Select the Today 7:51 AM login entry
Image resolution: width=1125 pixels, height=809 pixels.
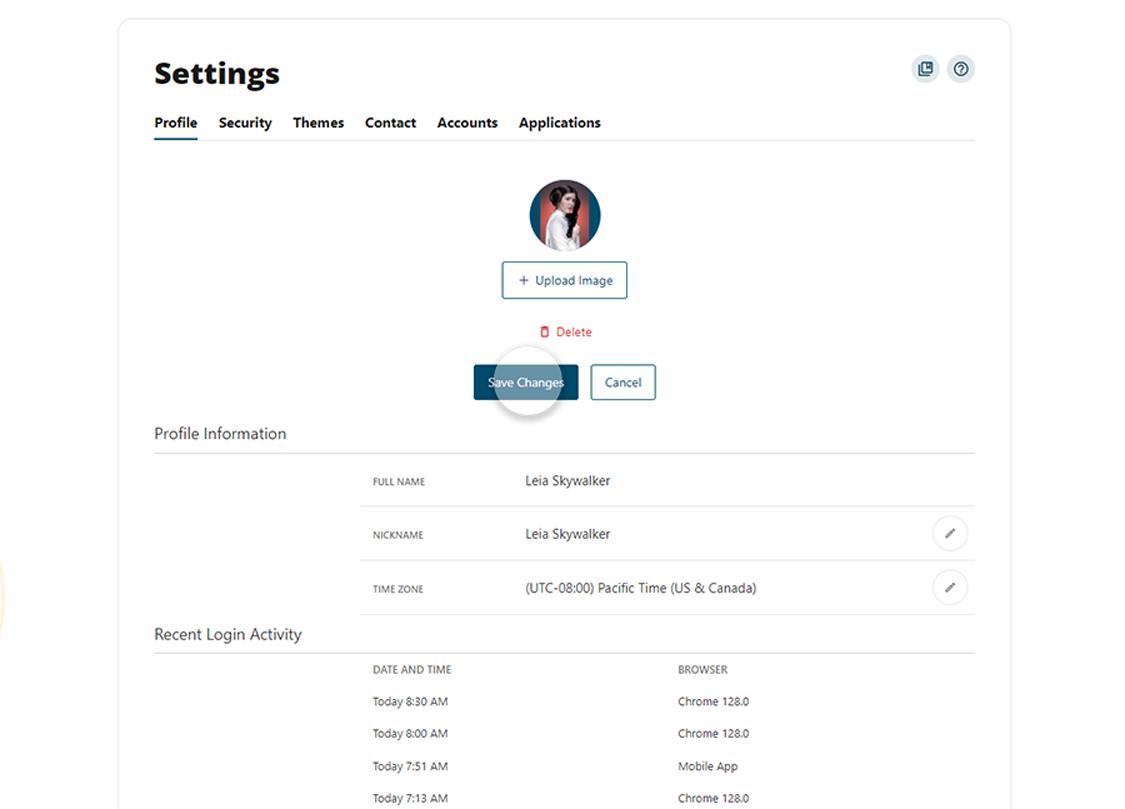click(x=410, y=766)
